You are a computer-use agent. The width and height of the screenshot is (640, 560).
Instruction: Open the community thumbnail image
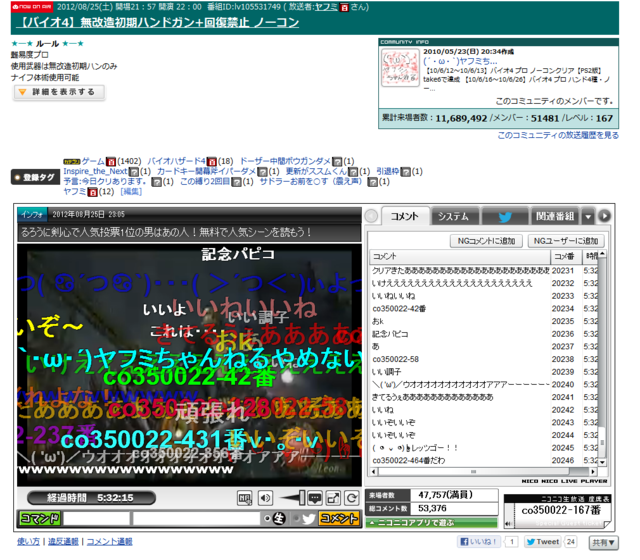(400, 67)
